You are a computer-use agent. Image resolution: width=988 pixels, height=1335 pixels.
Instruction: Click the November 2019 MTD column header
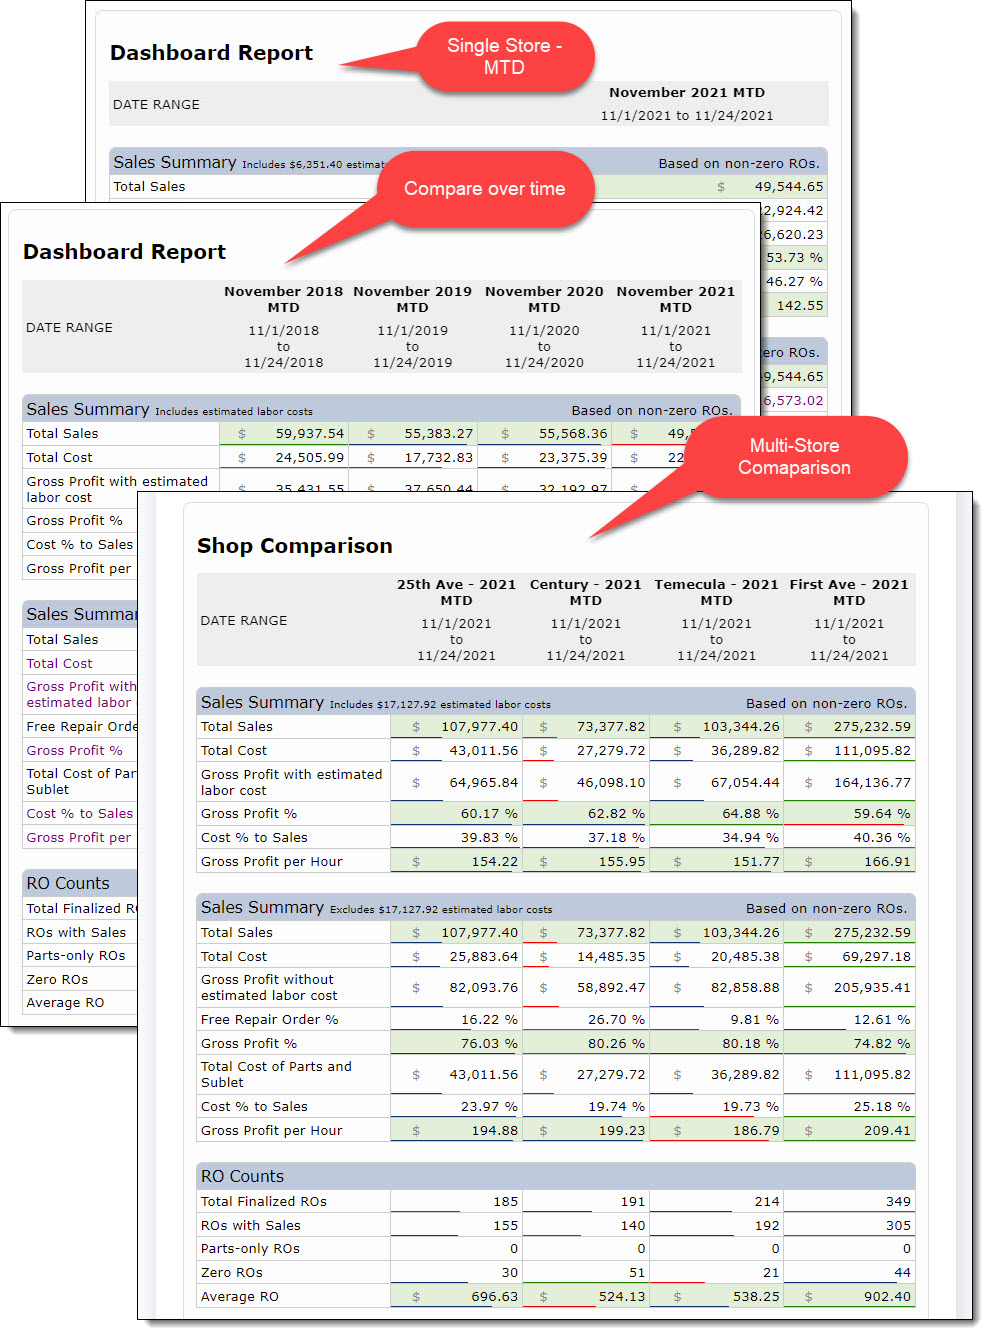click(412, 299)
